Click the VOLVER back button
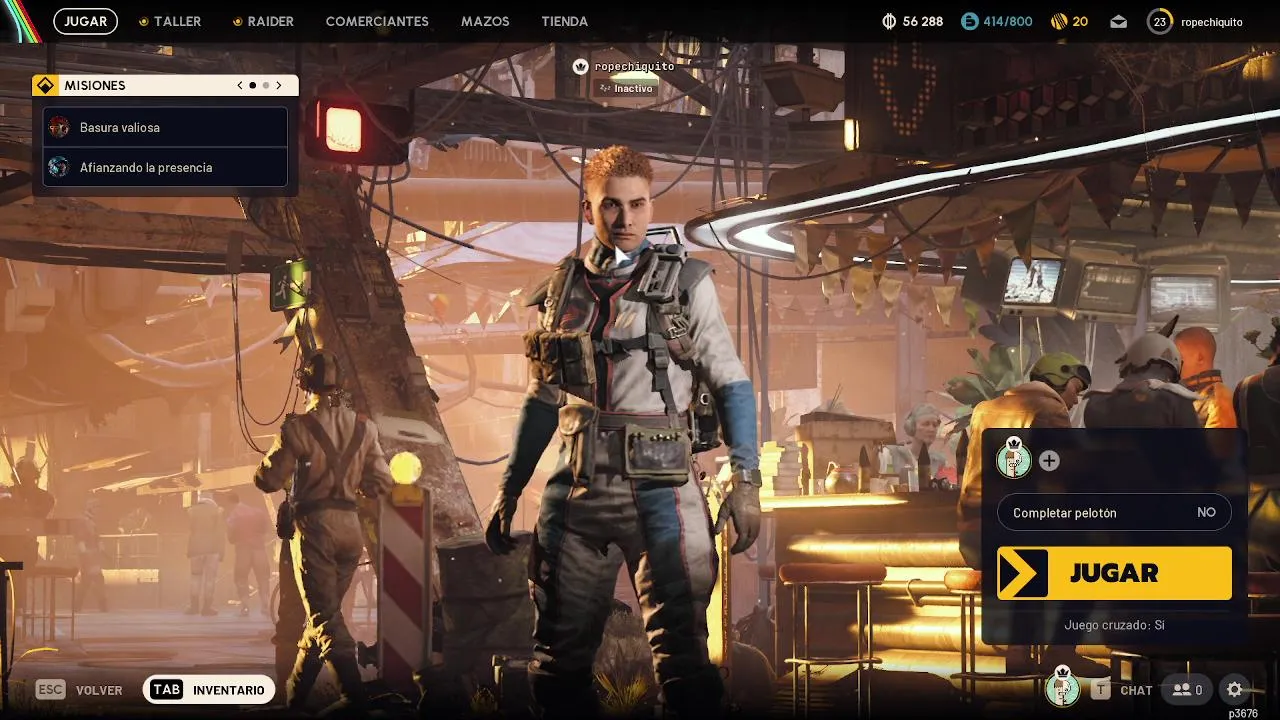1280x720 pixels. tap(79, 690)
